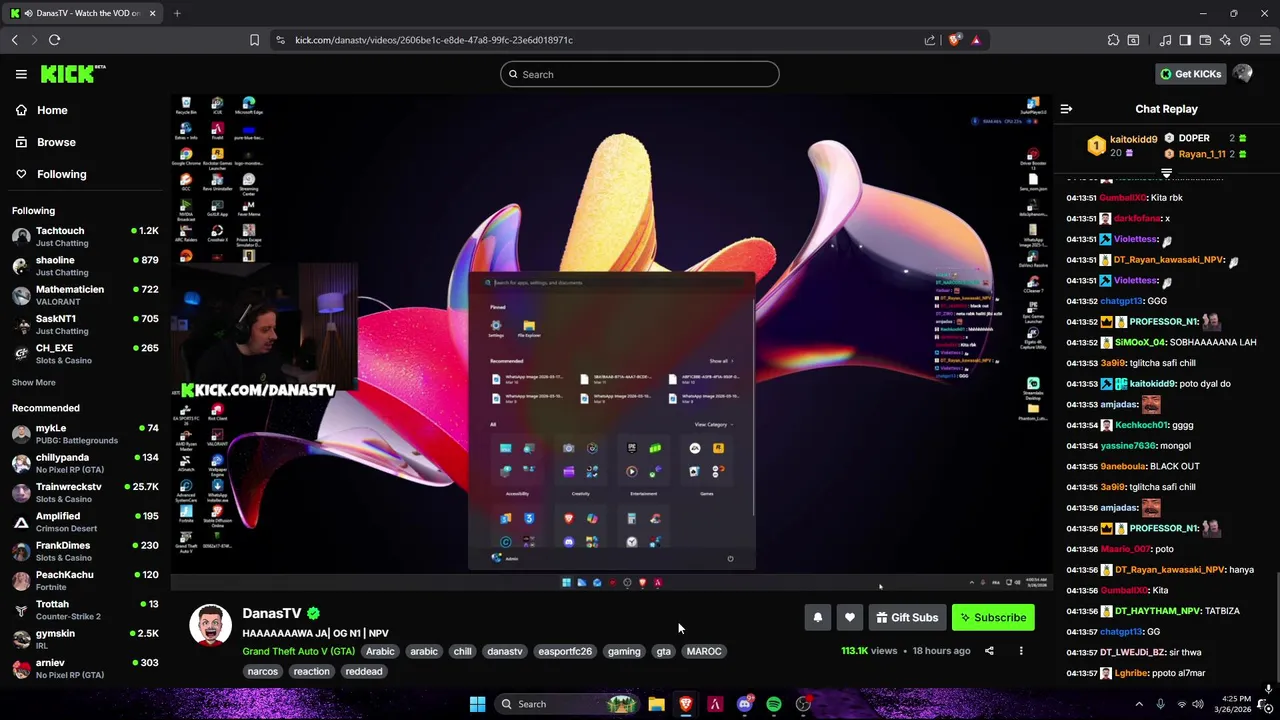The width and height of the screenshot is (1280, 720).
Task: Click the KICK logo
Action: coord(72,74)
